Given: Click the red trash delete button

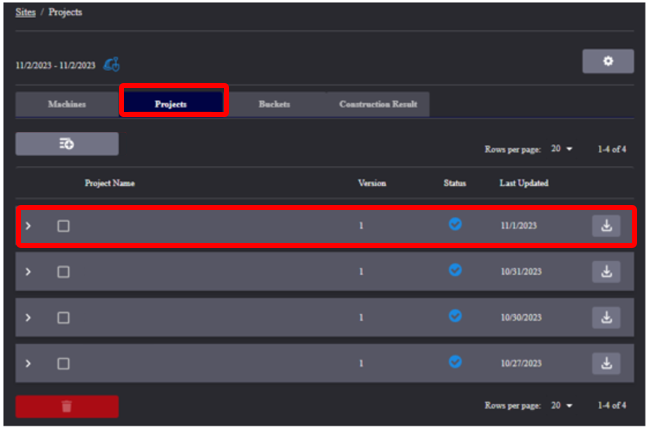Looking at the screenshot, I should (67, 407).
